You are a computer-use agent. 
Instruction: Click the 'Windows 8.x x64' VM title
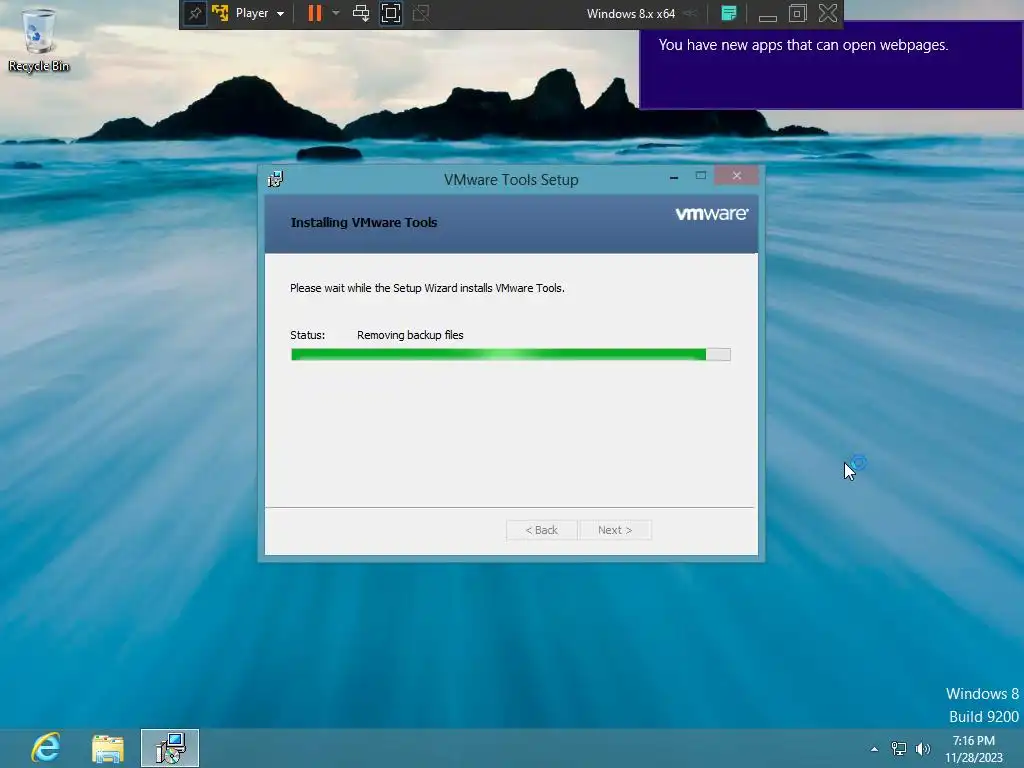click(x=631, y=14)
